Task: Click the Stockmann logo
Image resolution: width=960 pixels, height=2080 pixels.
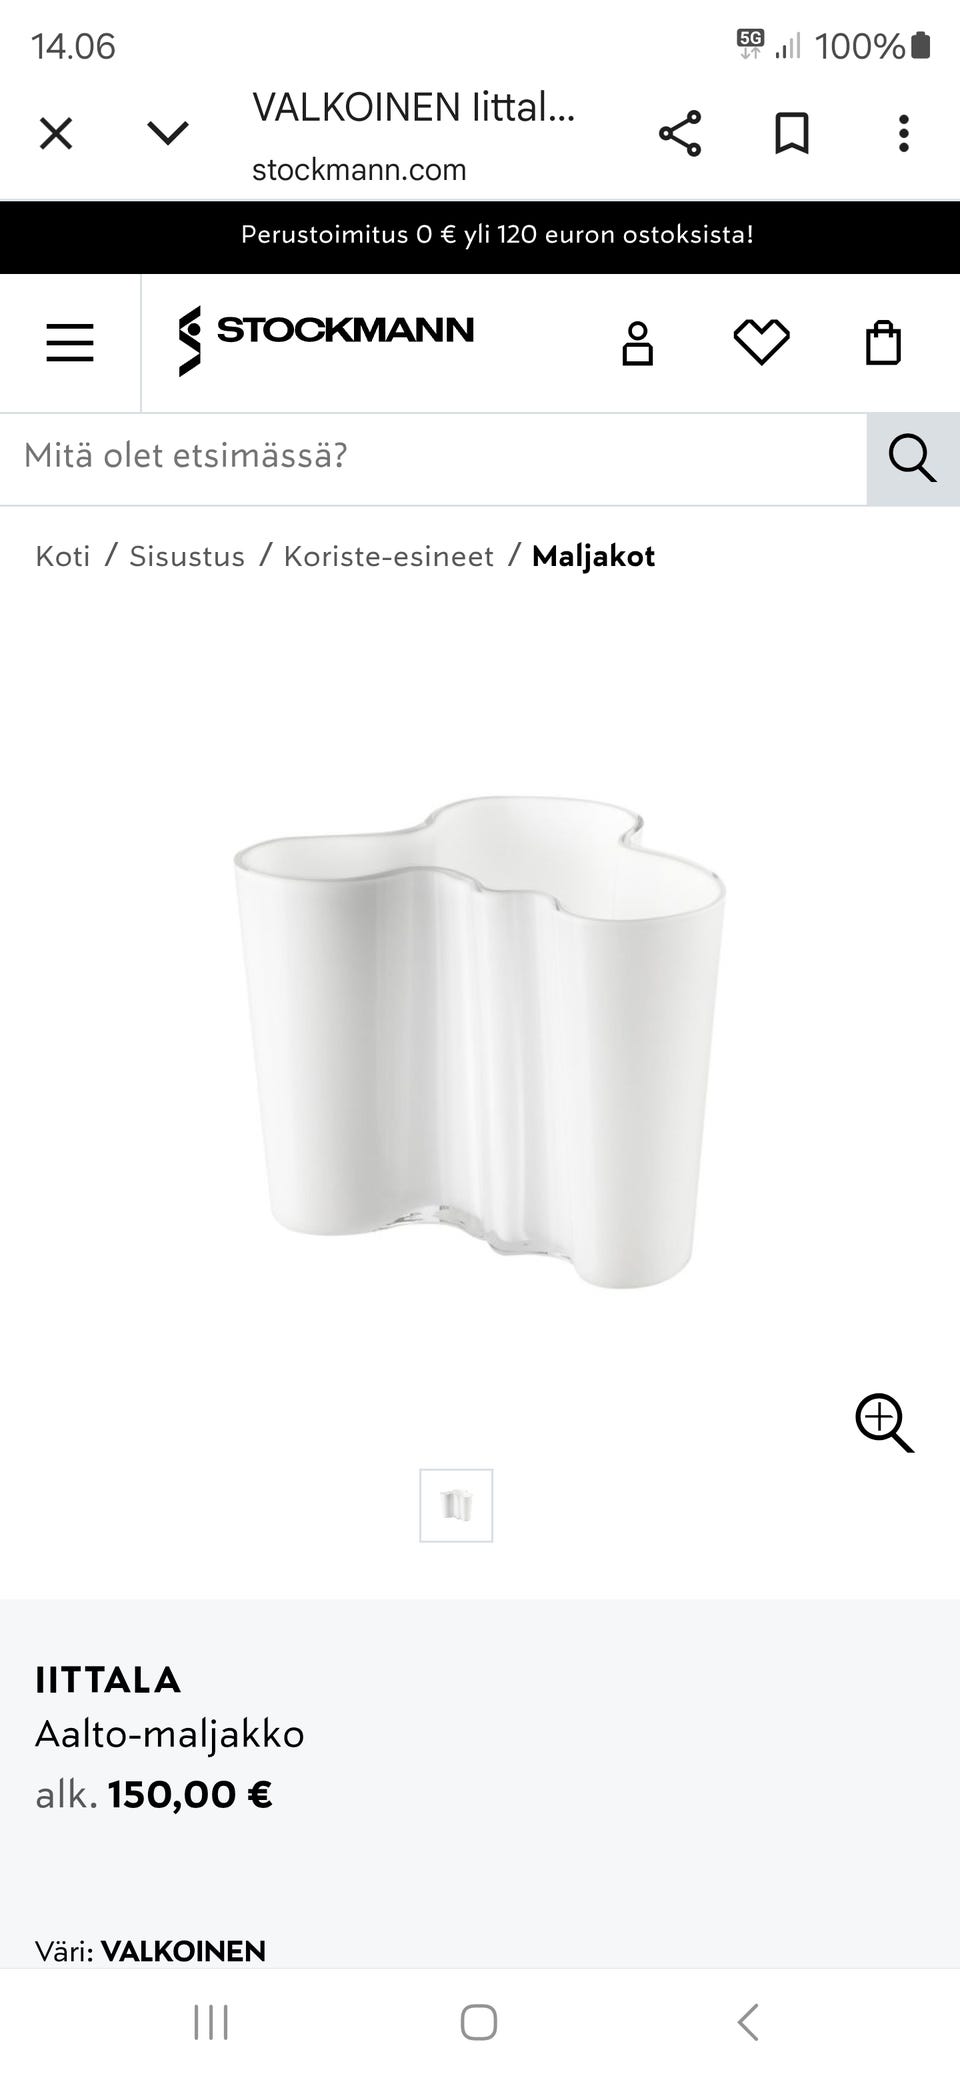Action: (326, 340)
